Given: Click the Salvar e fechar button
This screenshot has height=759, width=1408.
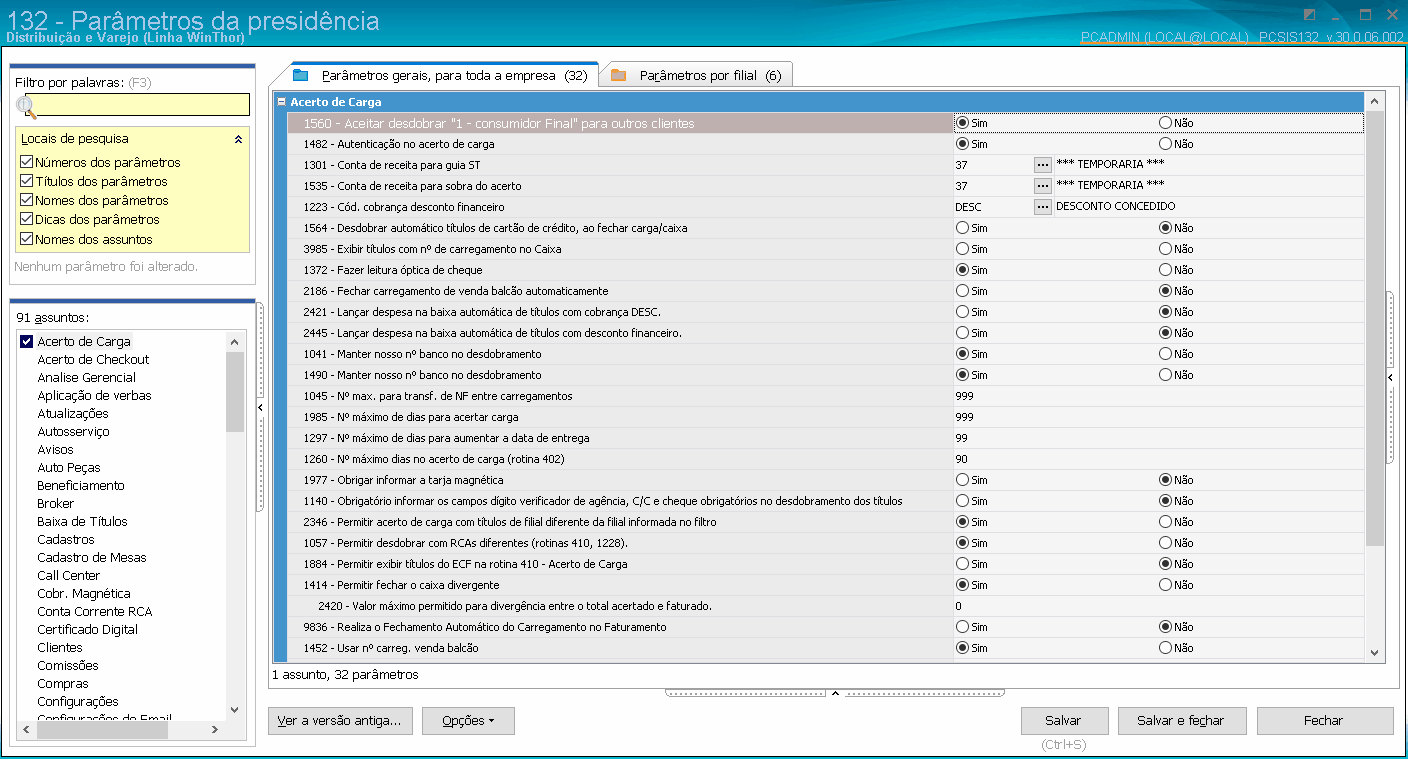Looking at the screenshot, I should (x=1183, y=721).
